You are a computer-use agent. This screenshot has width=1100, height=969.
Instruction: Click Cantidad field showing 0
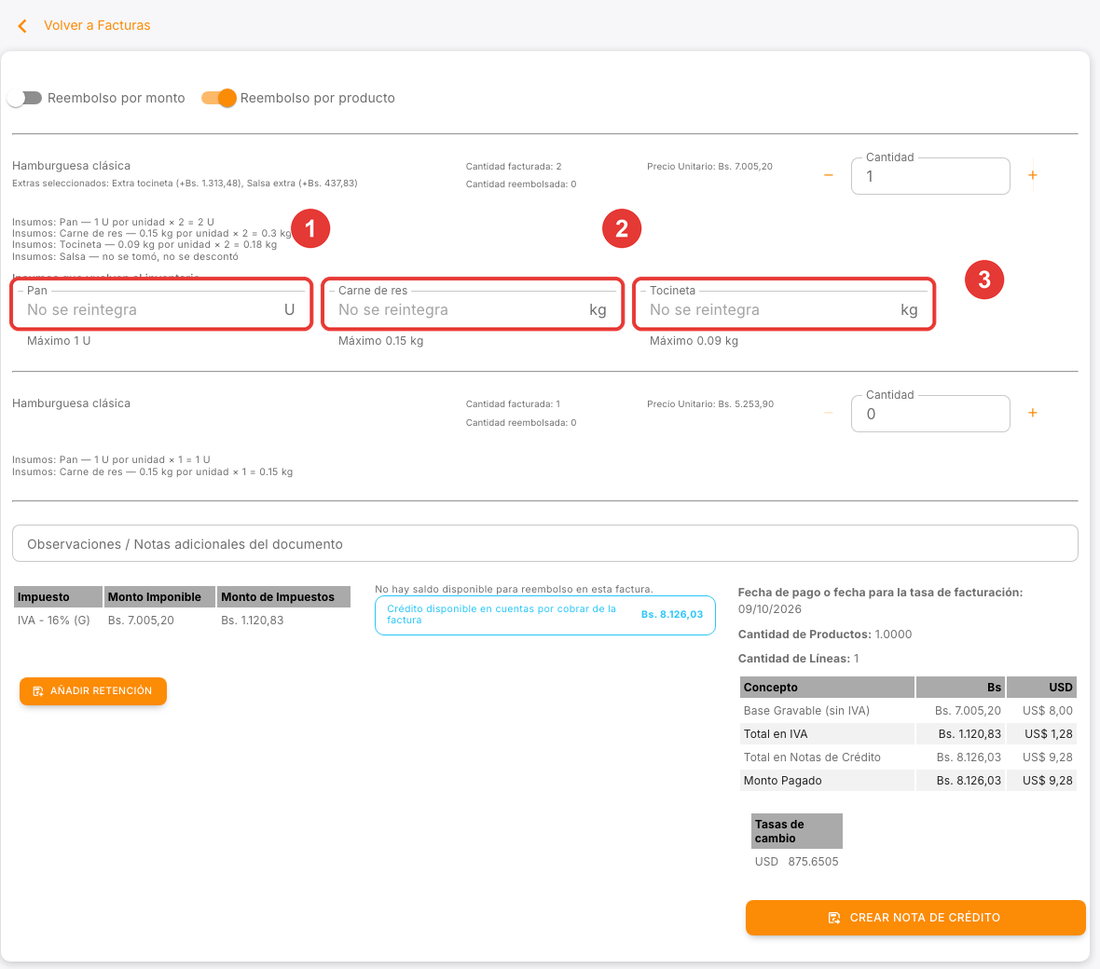pos(930,414)
